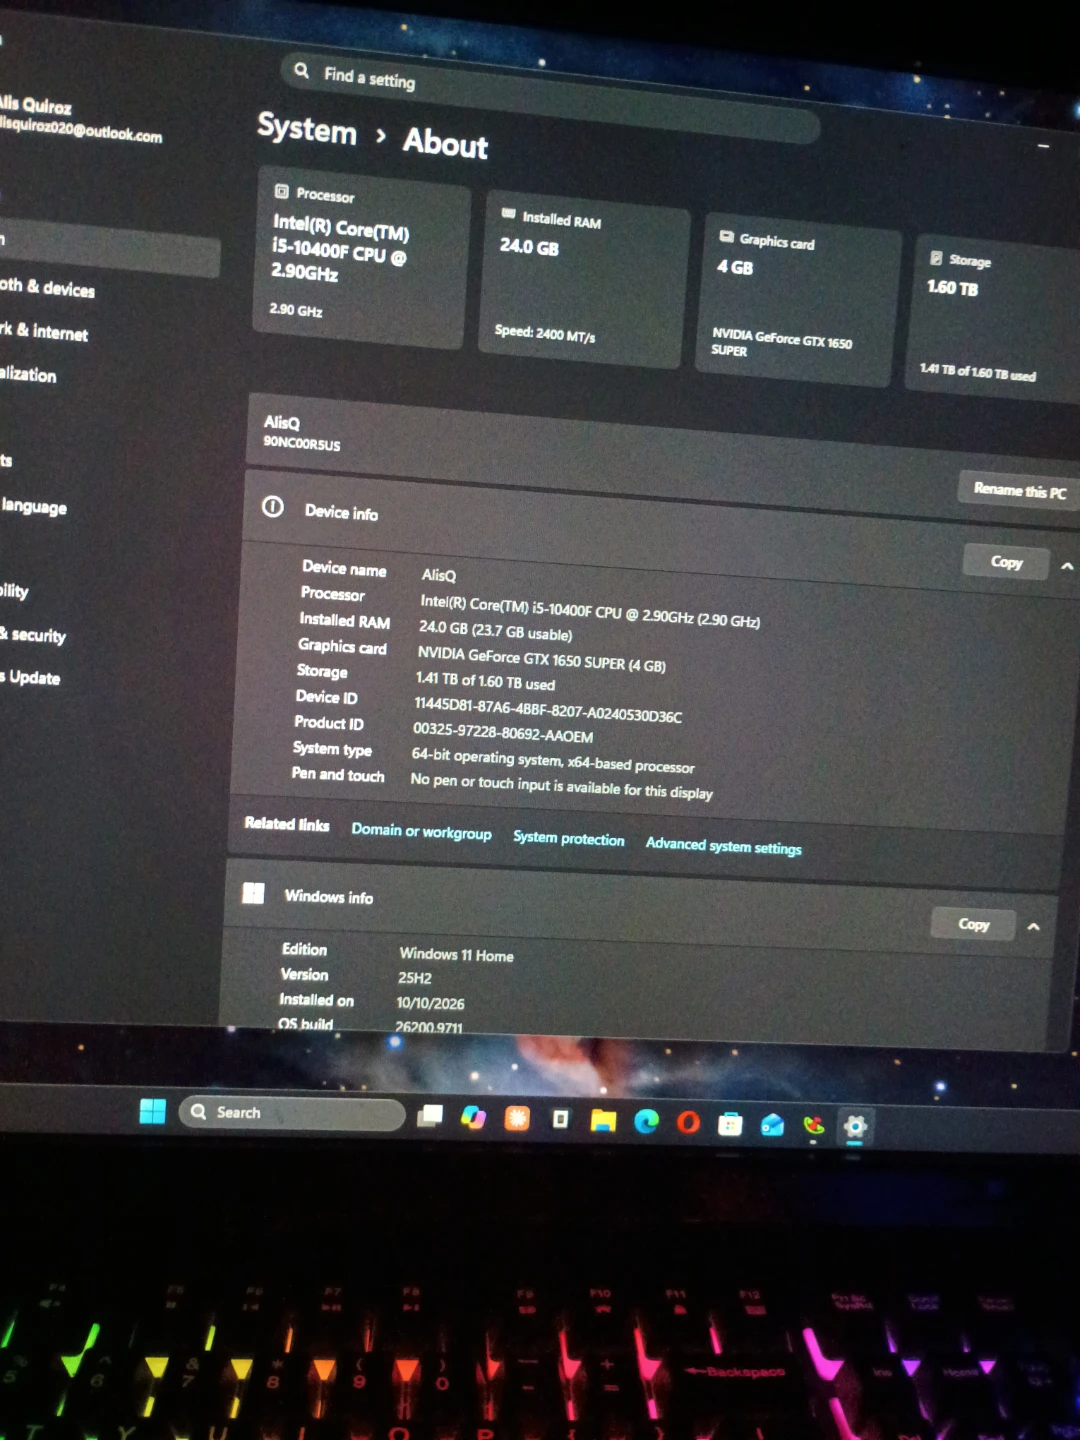Open Time & language settings
Viewport: 1080px width, 1440px height.
pyautogui.click(x=33, y=506)
